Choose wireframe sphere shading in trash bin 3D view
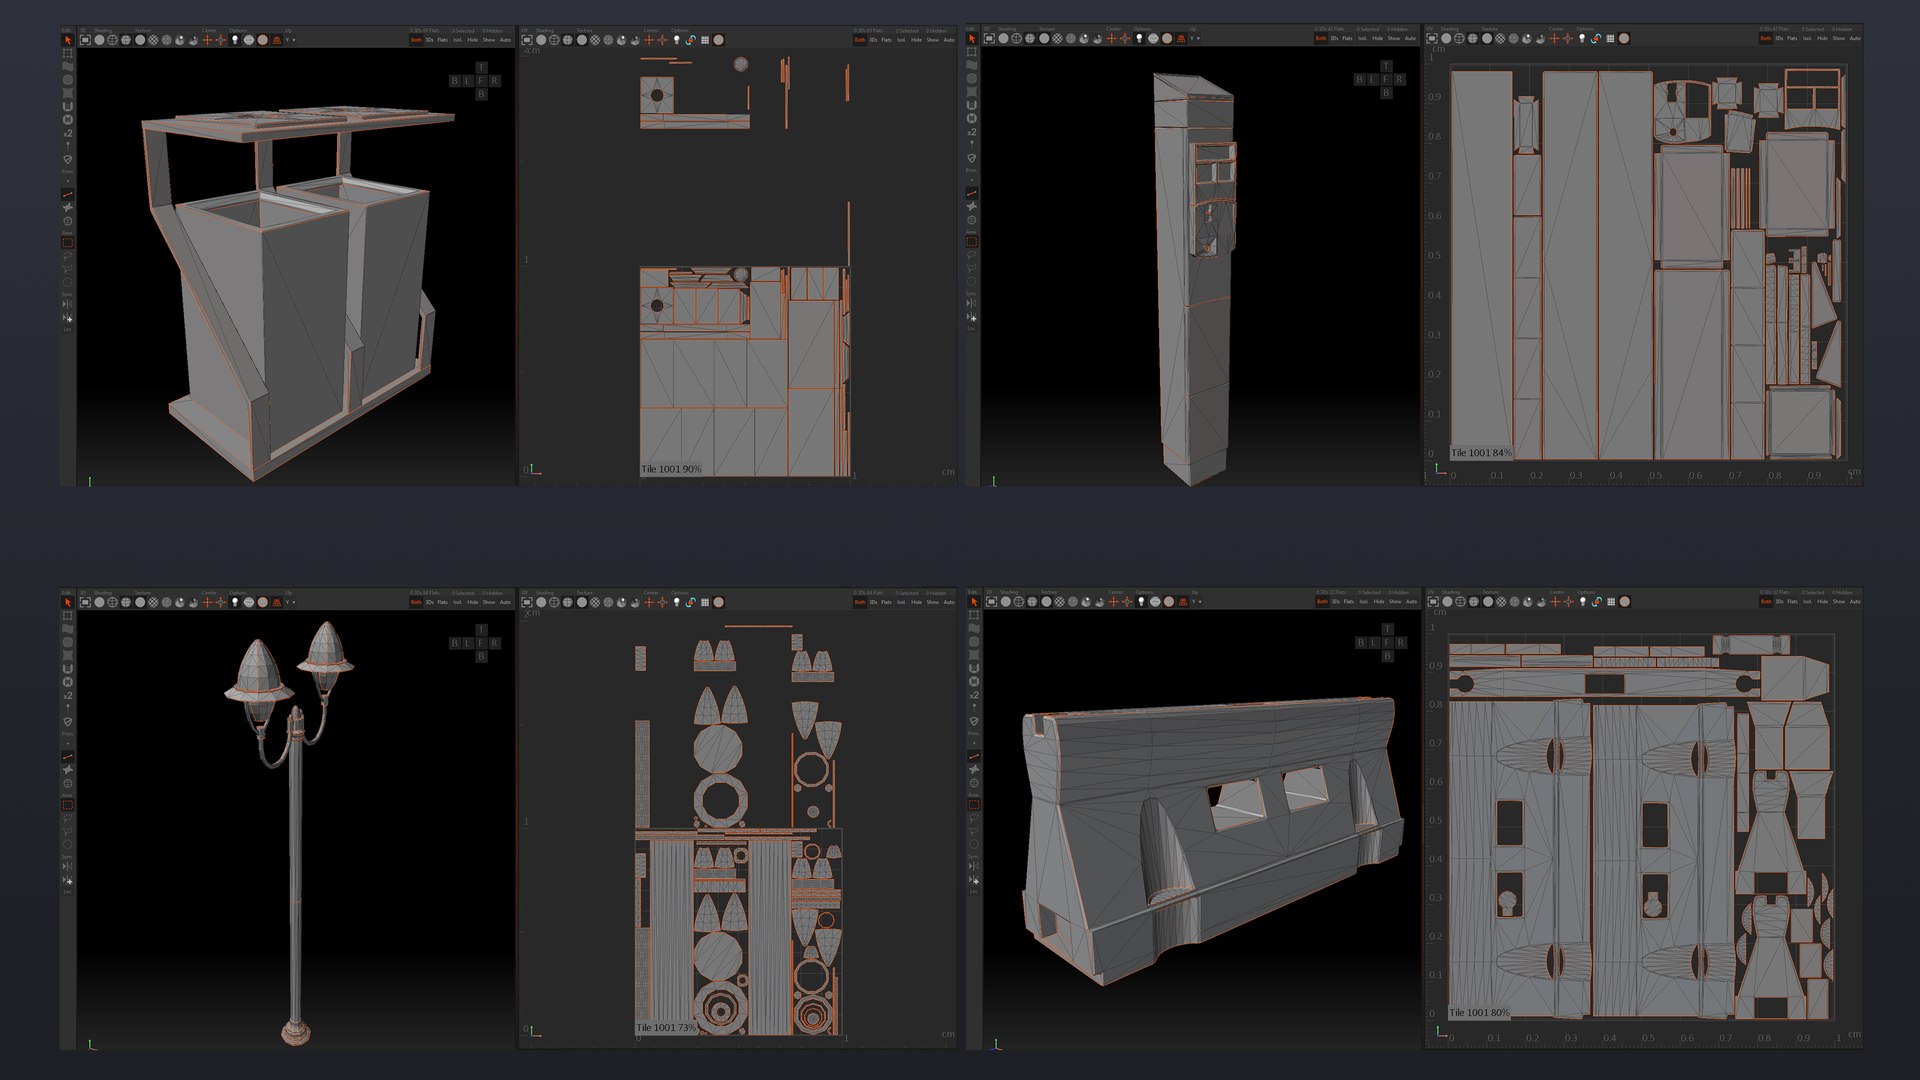The width and height of the screenshot is (1920, 1080). pyautogui.click(x=112, y=40)
